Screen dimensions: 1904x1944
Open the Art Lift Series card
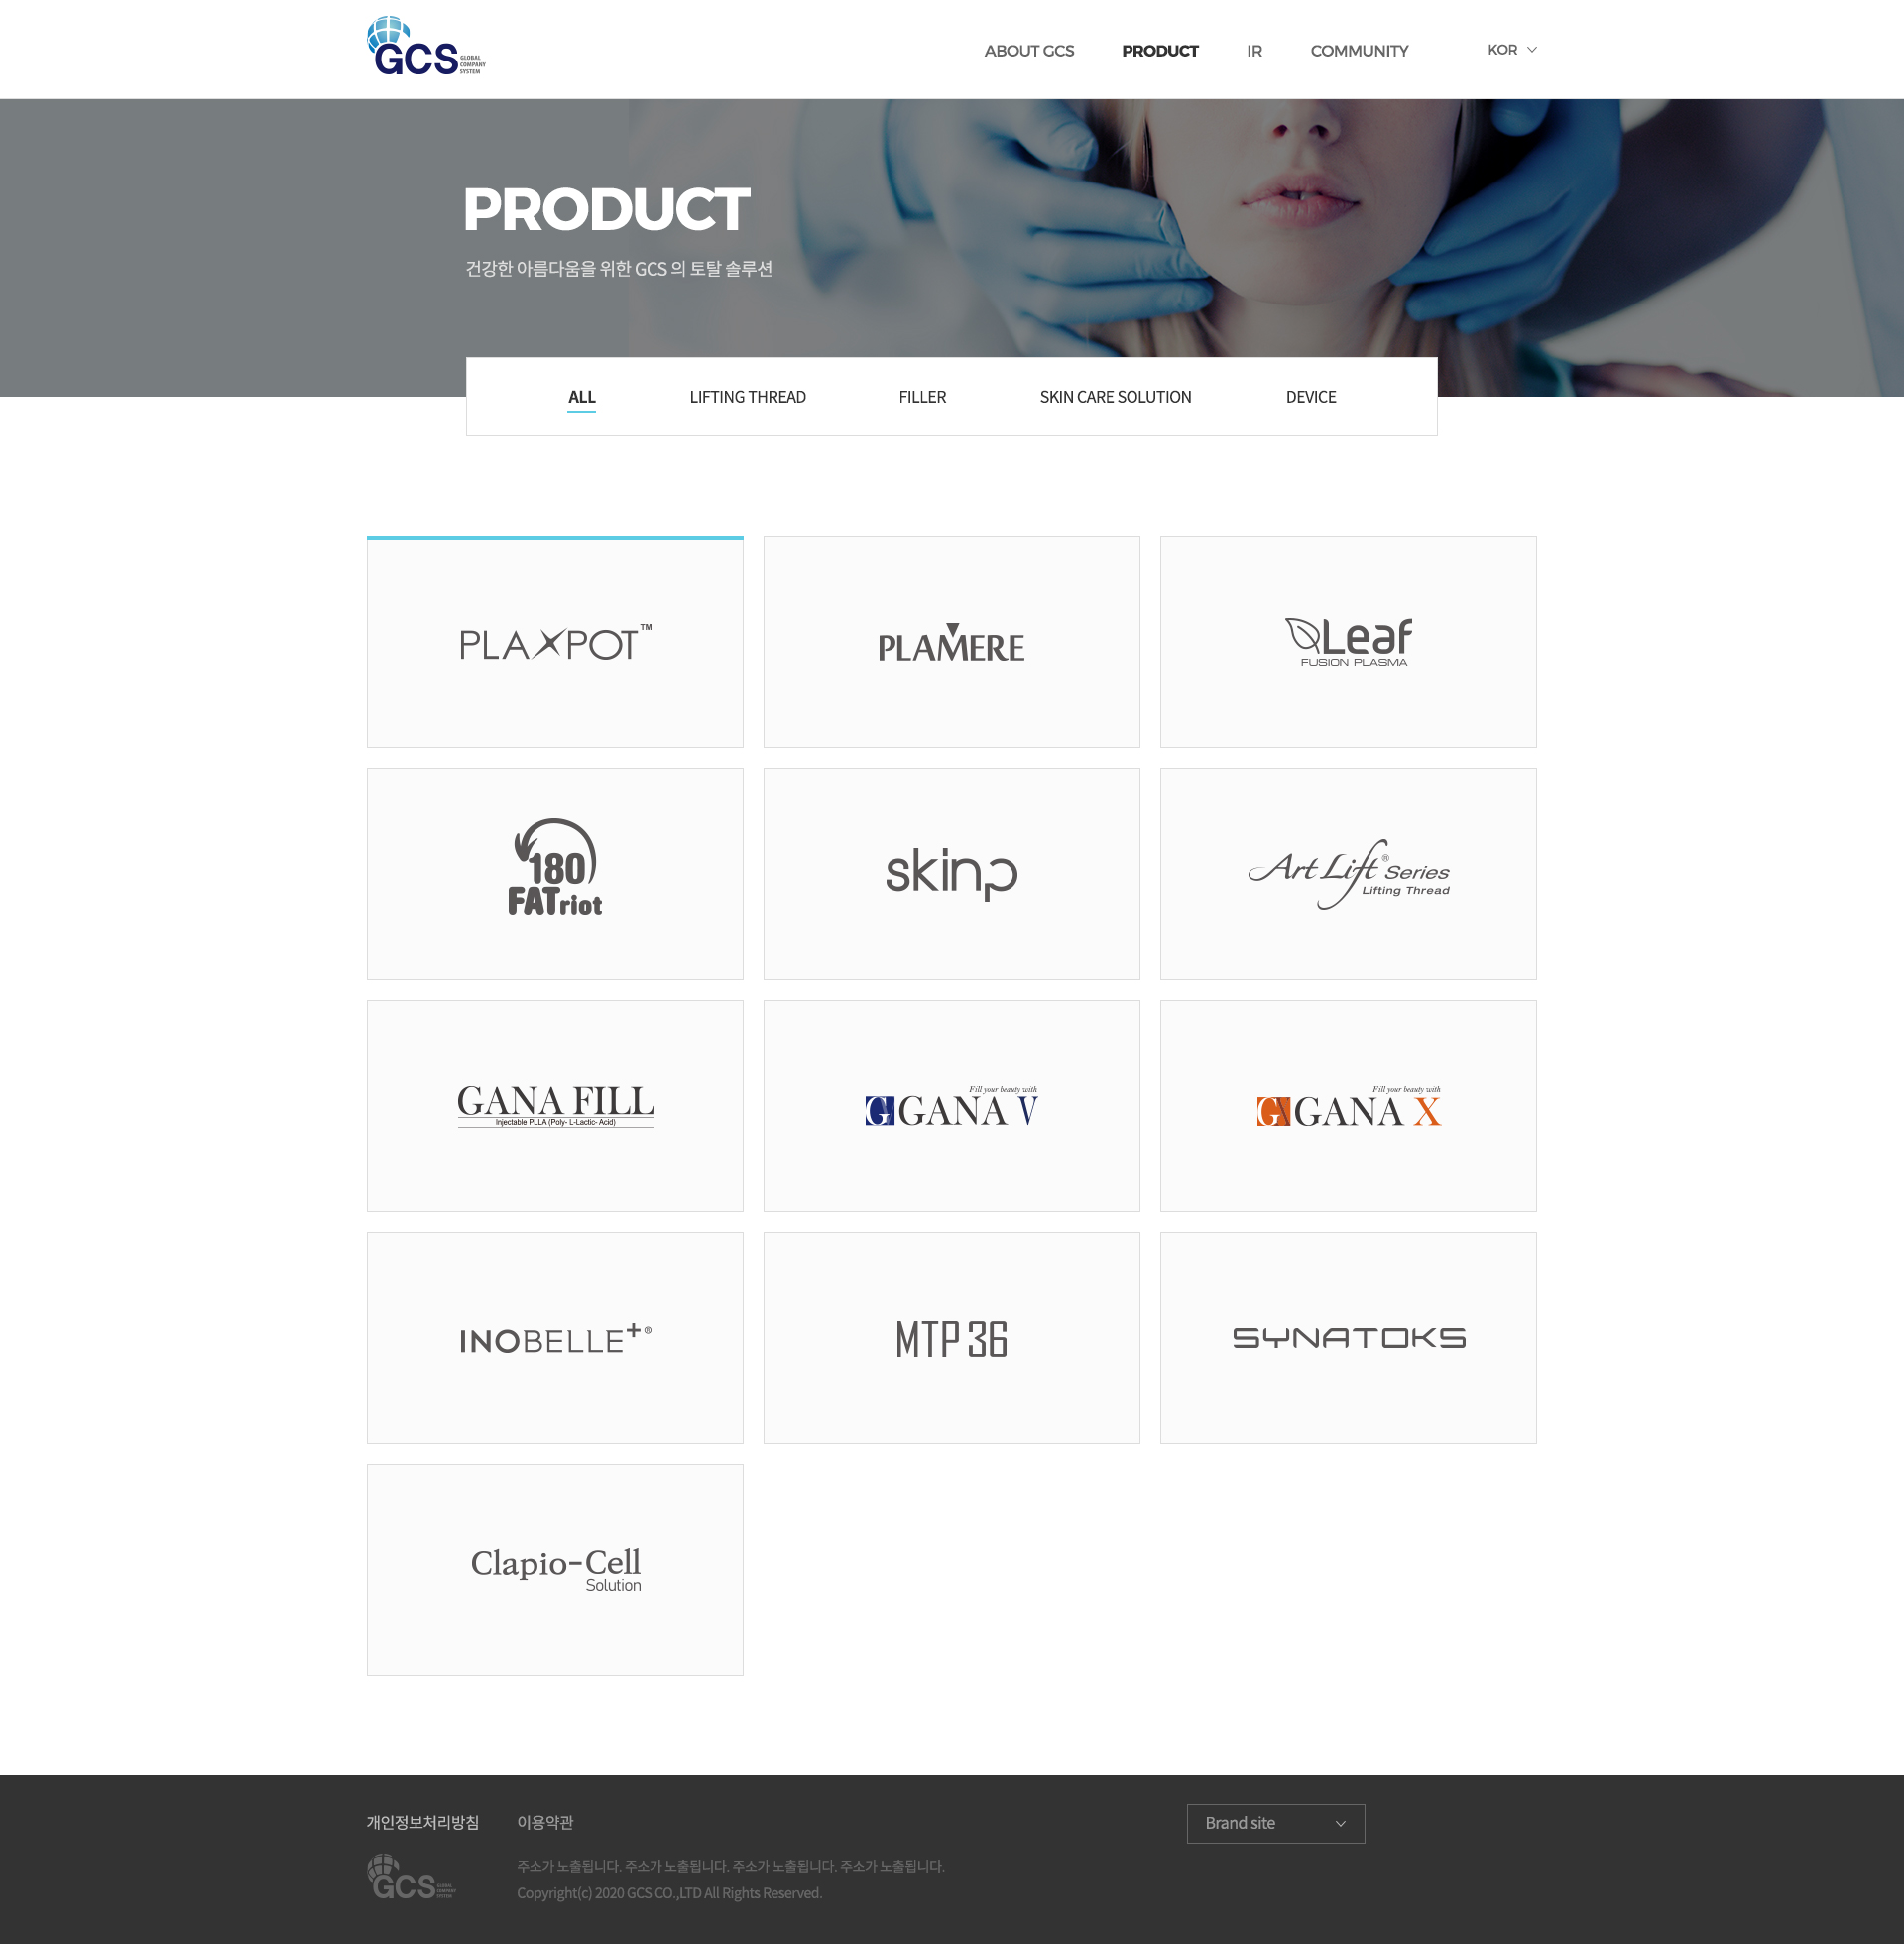1348,874
